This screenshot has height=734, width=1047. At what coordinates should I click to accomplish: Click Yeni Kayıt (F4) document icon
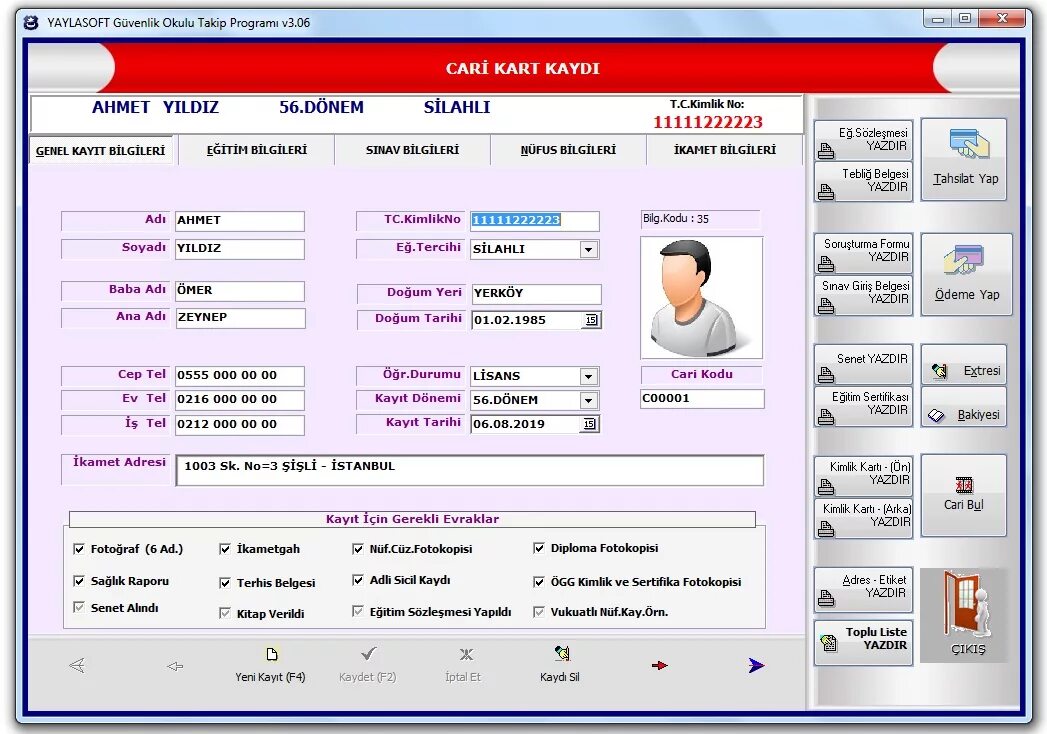coord(272,654)
